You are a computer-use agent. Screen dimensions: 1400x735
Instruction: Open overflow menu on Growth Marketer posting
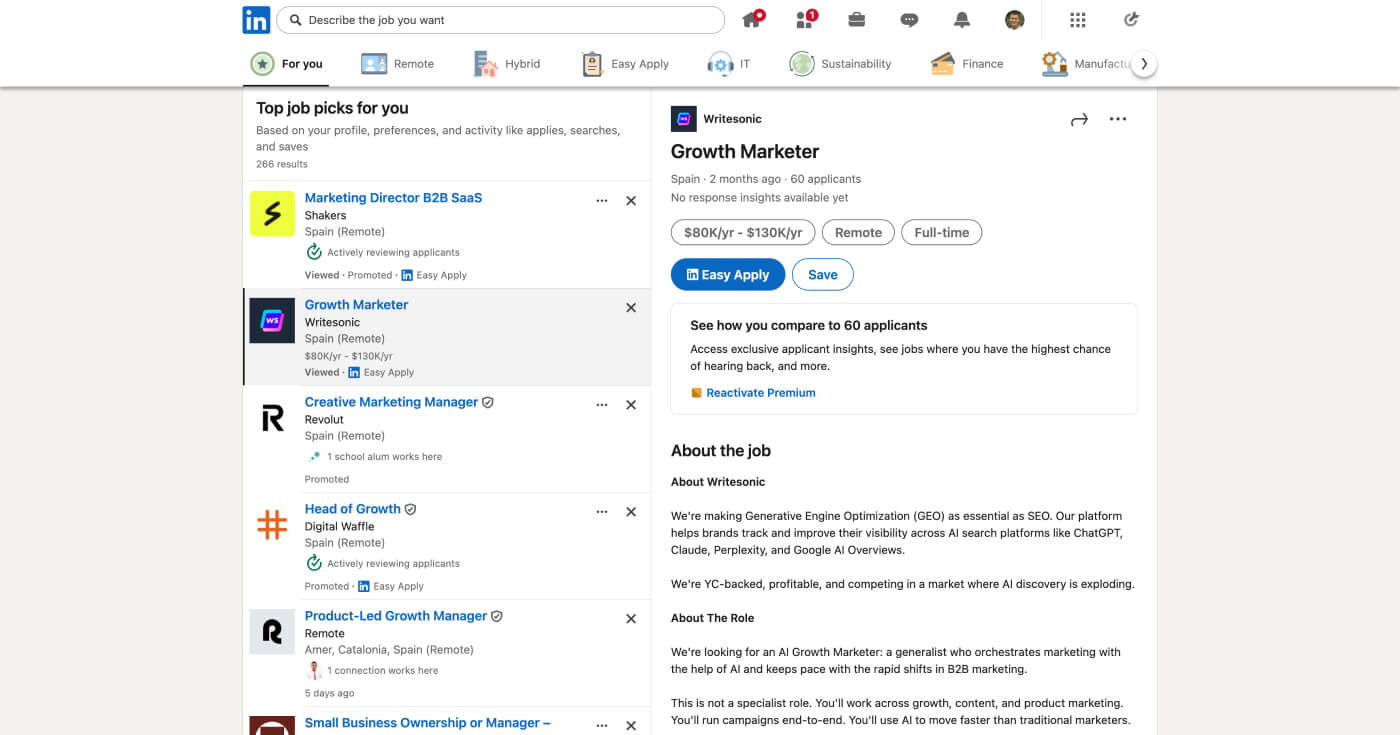click(x=1118, y=118)
